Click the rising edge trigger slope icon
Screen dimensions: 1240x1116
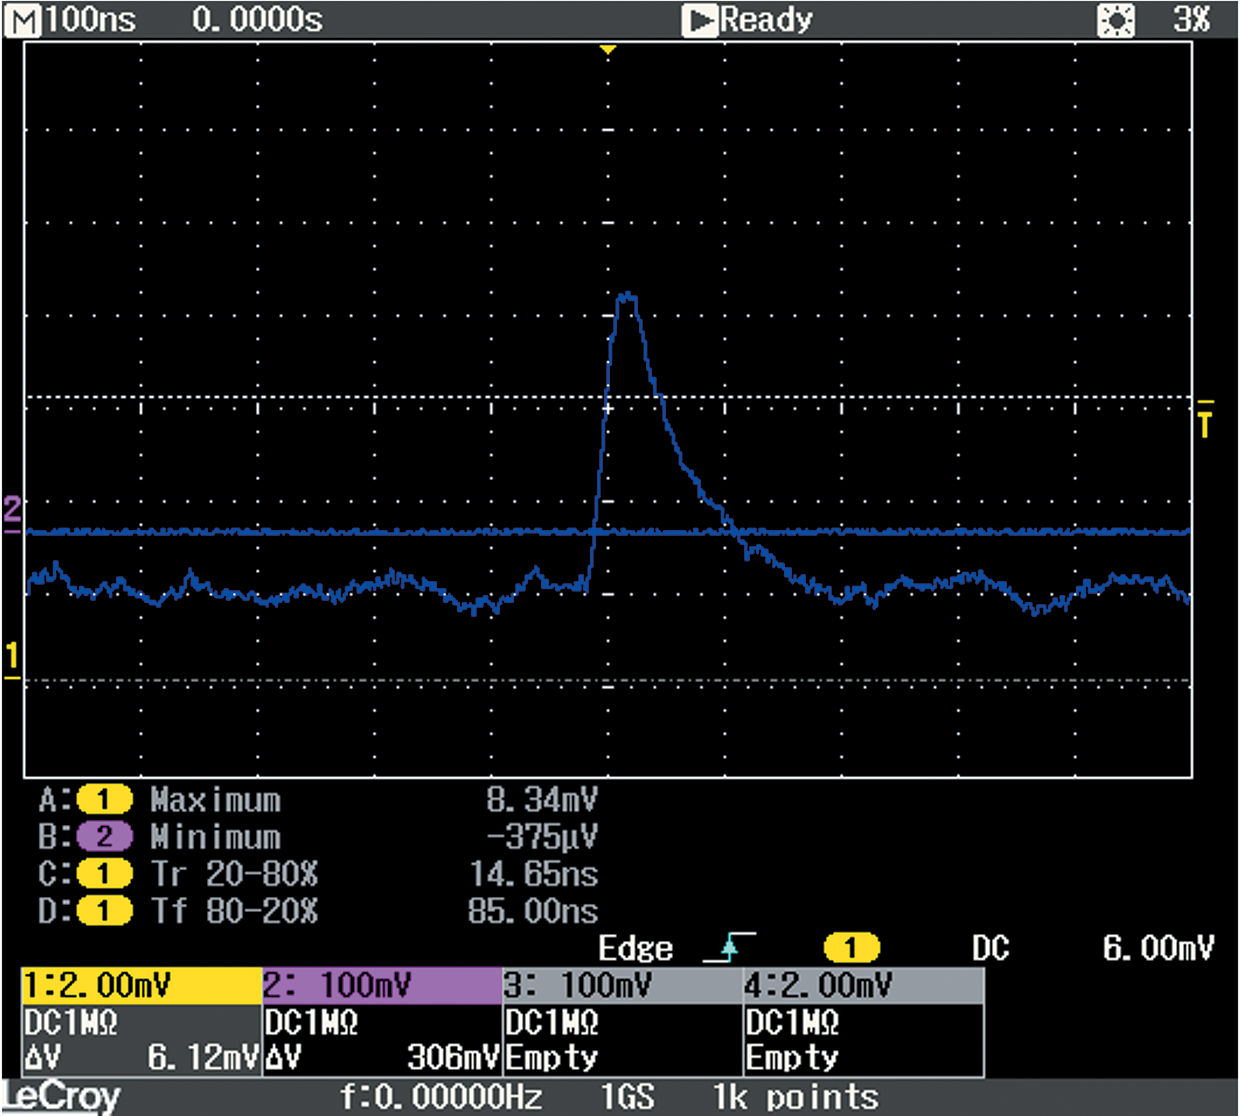tap(729, 947)
